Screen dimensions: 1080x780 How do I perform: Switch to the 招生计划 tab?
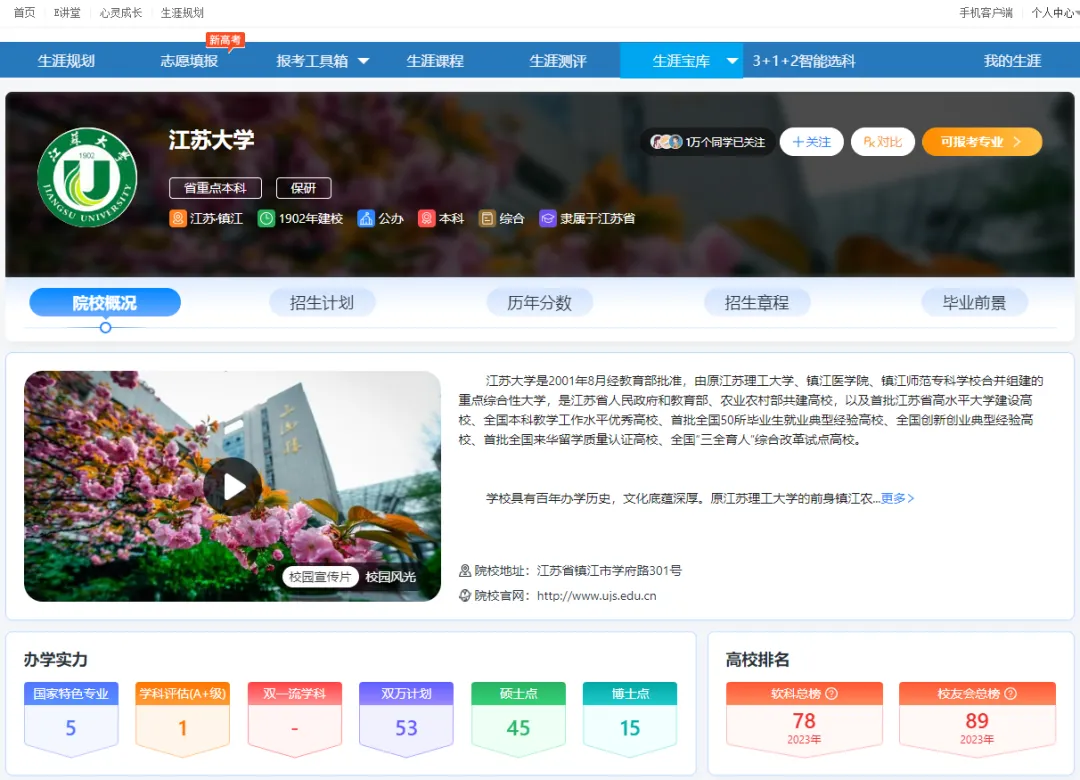point(322,302)
